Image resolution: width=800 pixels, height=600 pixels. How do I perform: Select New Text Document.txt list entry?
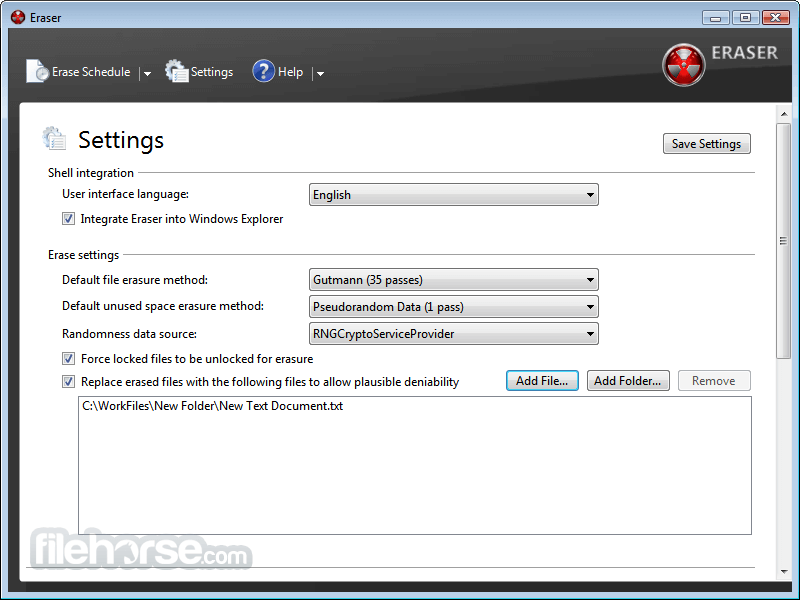pos(212,406)
